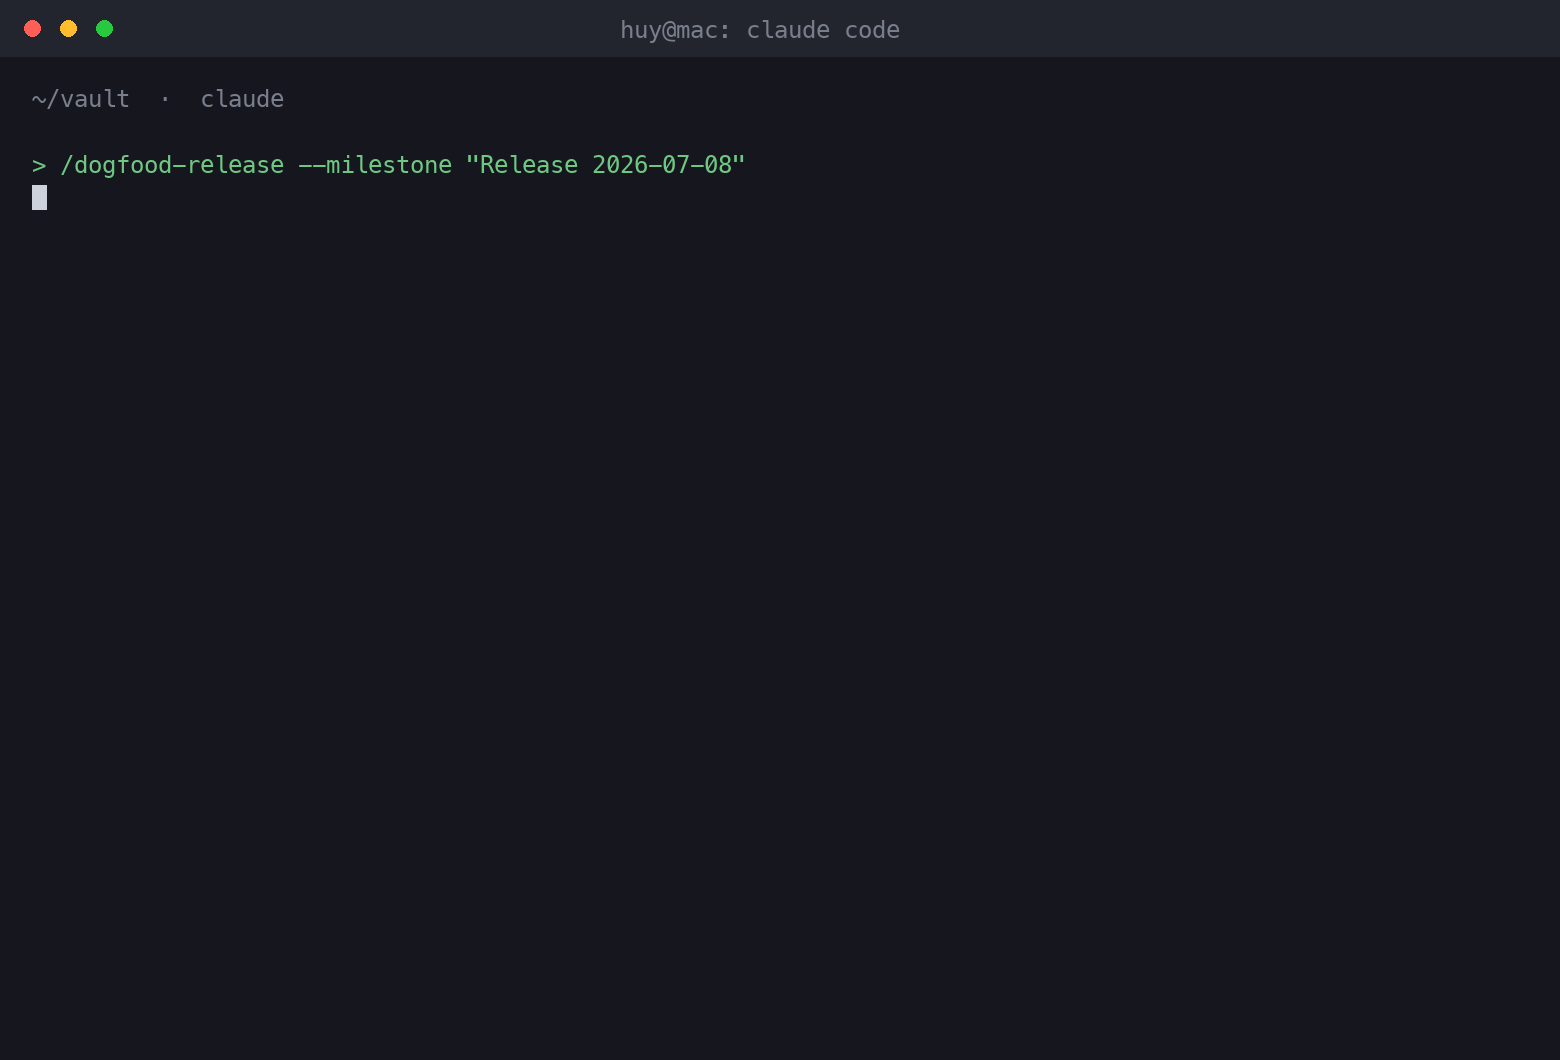Screen dimensions: 1560x1060
Task: Place cursor on /dogfood-release command
Action: [x=172, y=165]
